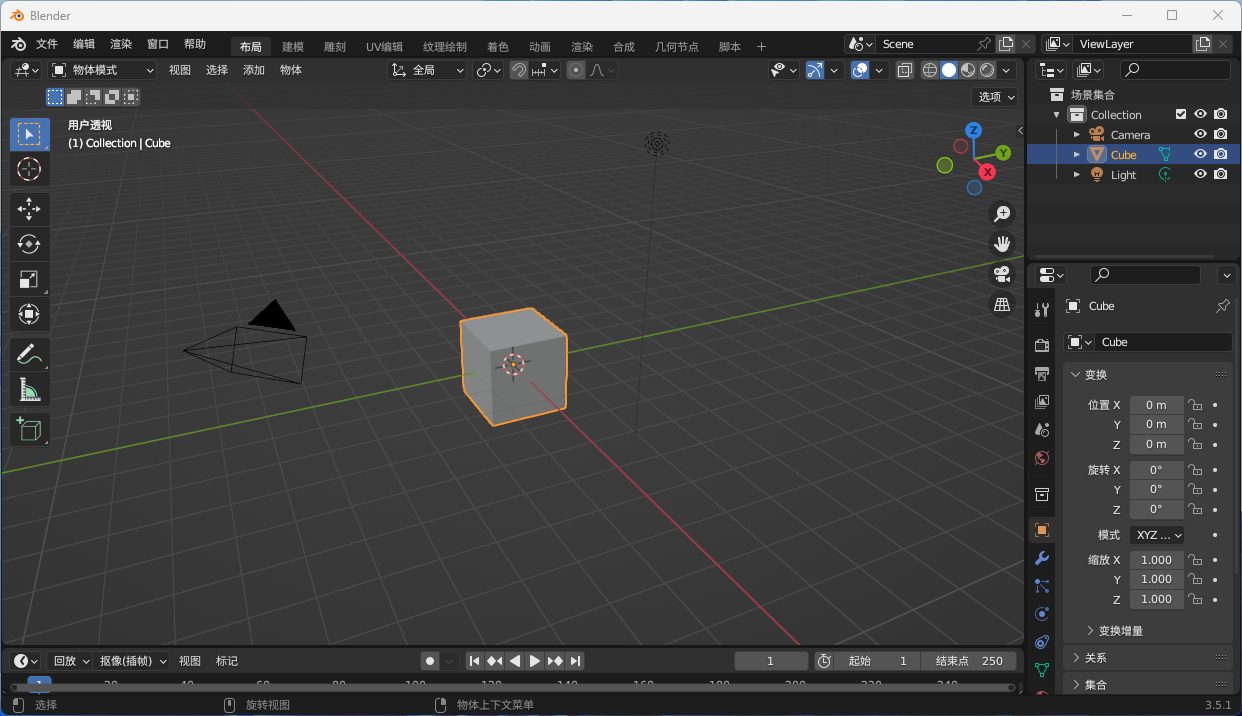
Task: Click the 结束点 250 end frame field
Action: (x=969, y=661)
